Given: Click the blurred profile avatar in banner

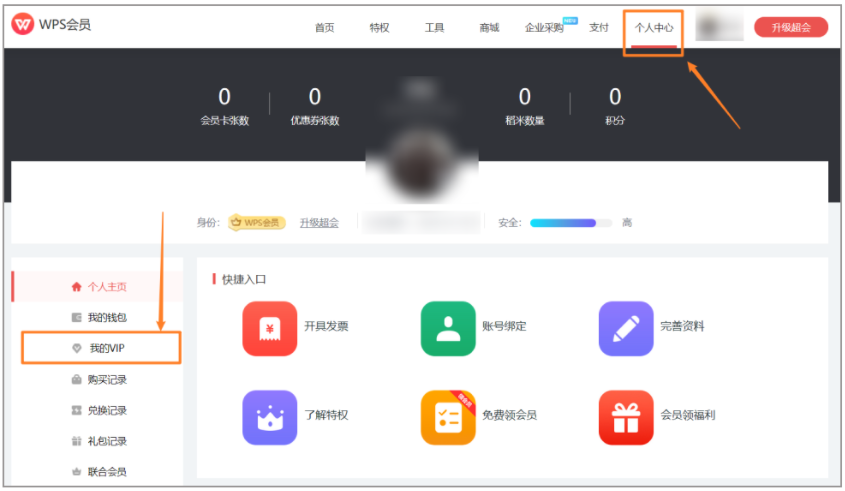Looking at the screenshot, I should pos(422,164).
